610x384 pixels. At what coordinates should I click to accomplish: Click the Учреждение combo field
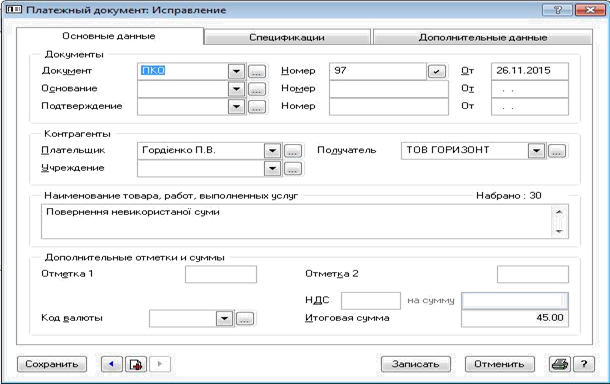coord(201,168)
